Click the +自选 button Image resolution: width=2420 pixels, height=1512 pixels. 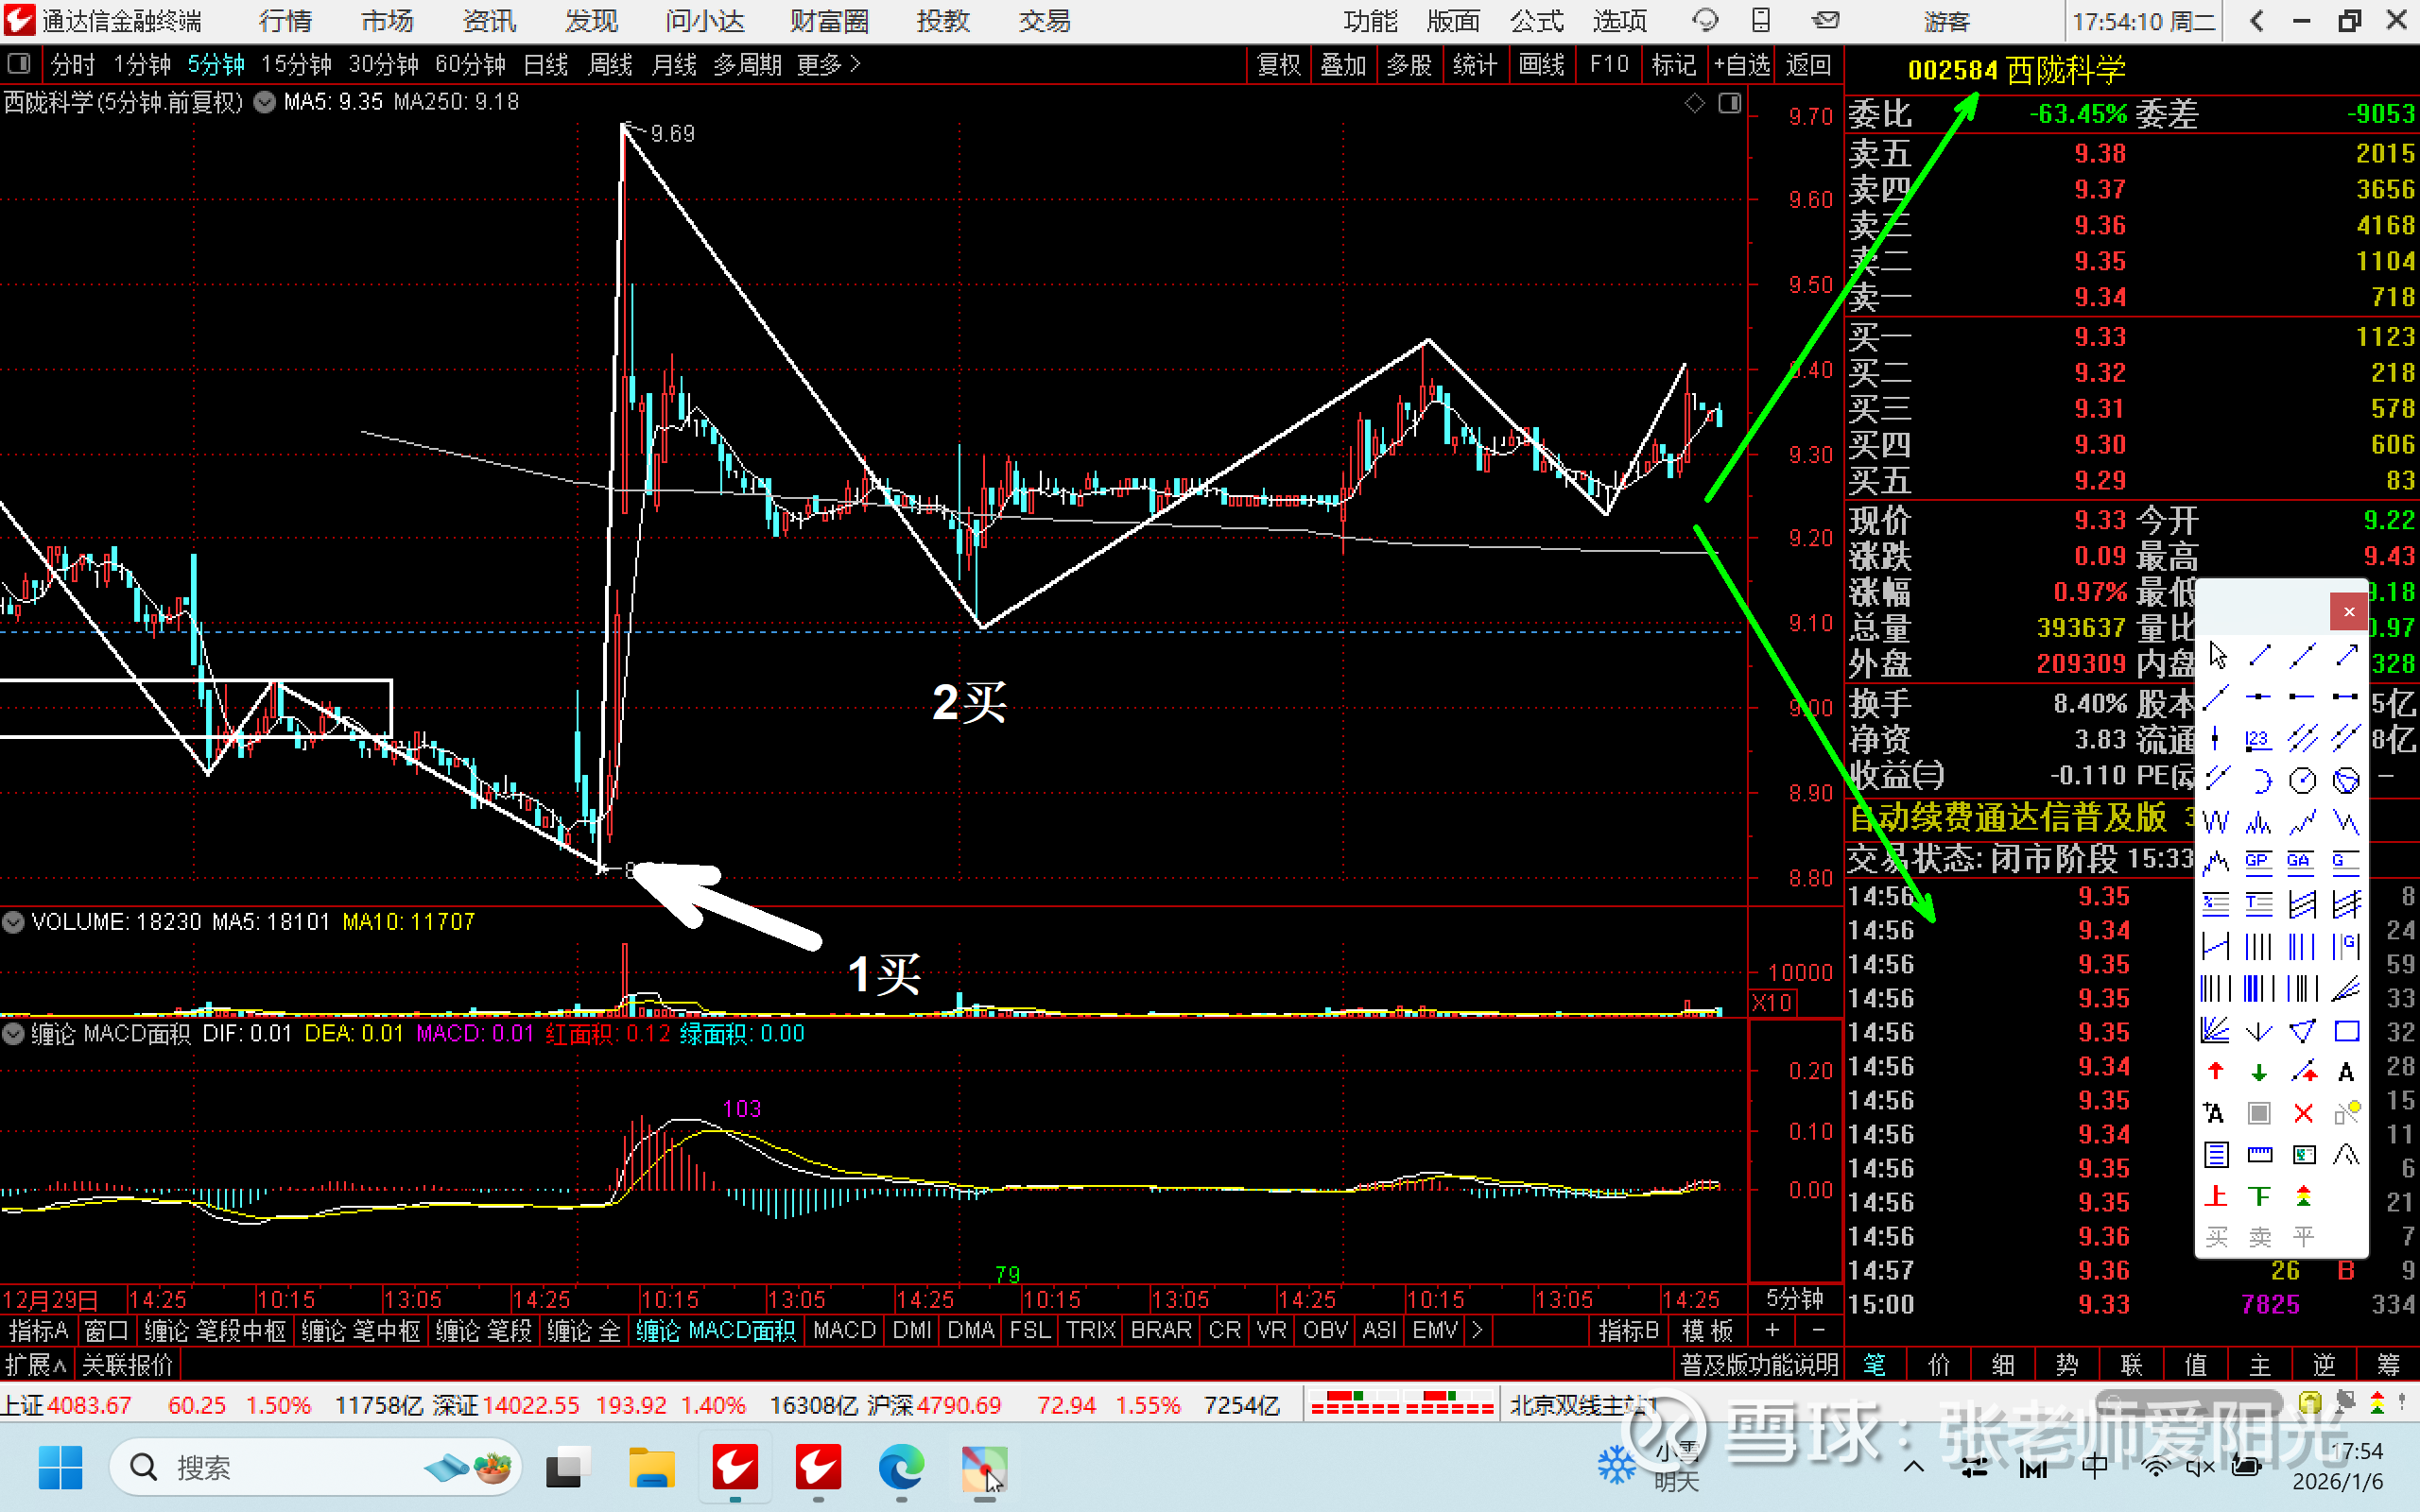coord(1741,65)
